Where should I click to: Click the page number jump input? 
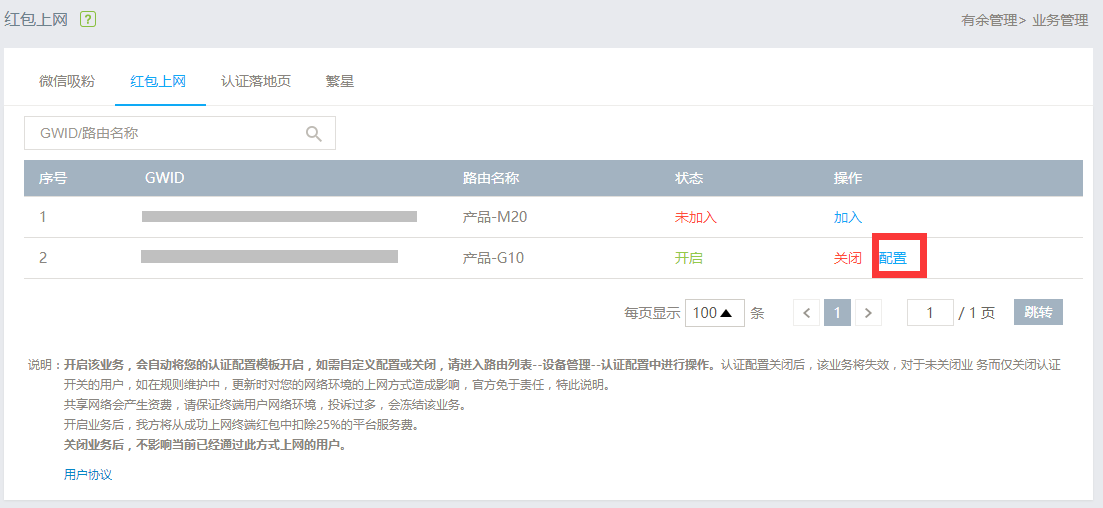pos(930,312)
